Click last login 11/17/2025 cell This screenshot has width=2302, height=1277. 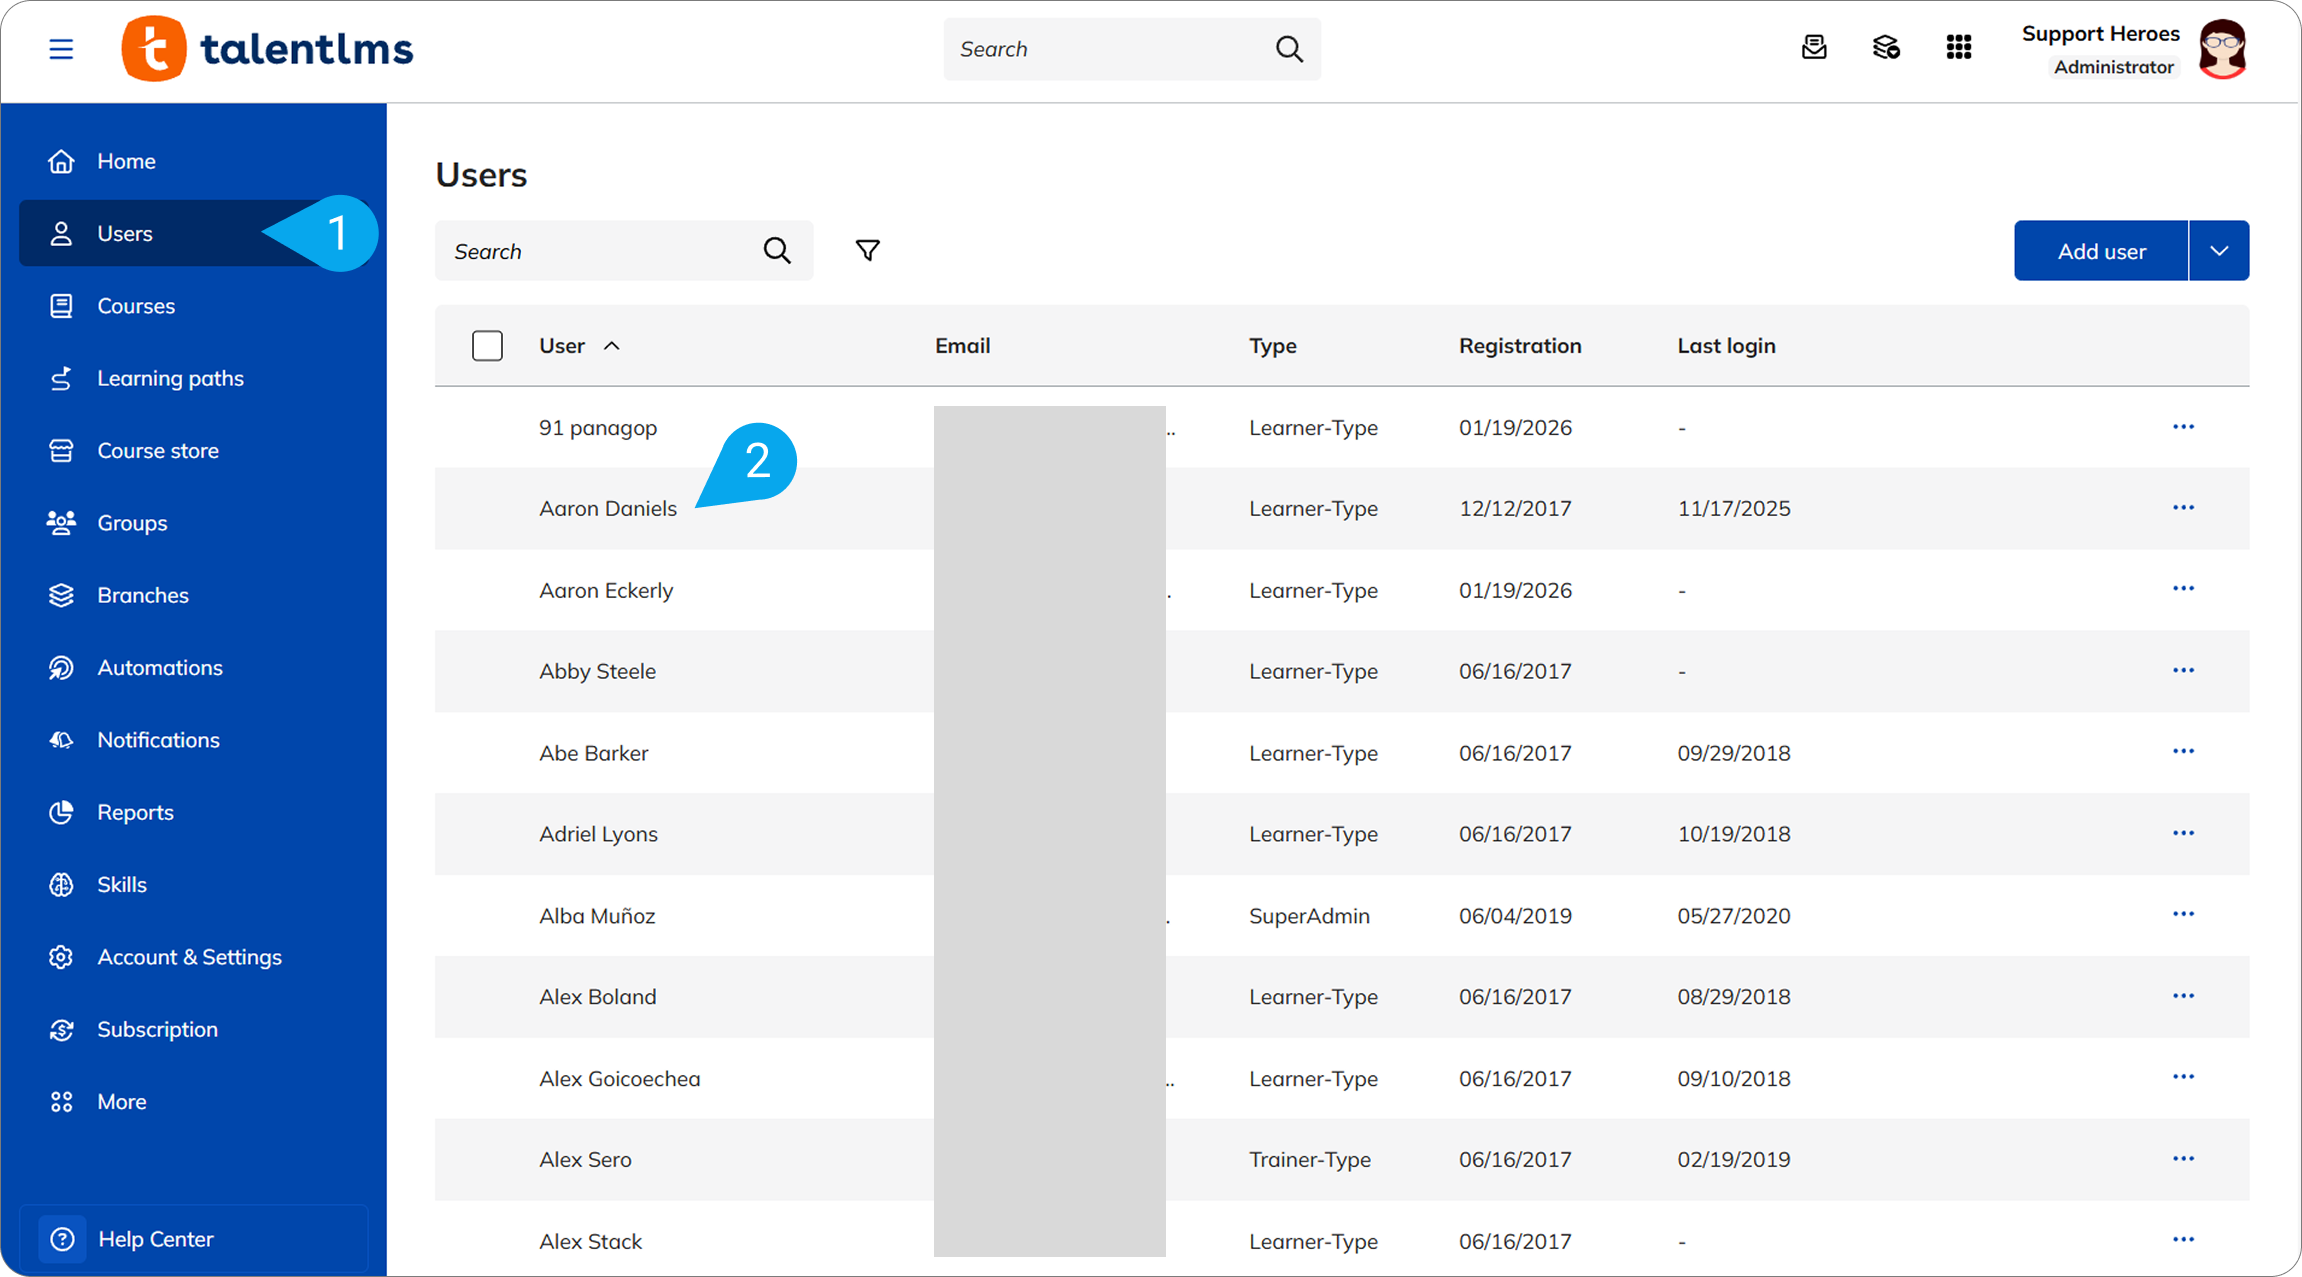pyautogui.click(x=1734, y=508)
